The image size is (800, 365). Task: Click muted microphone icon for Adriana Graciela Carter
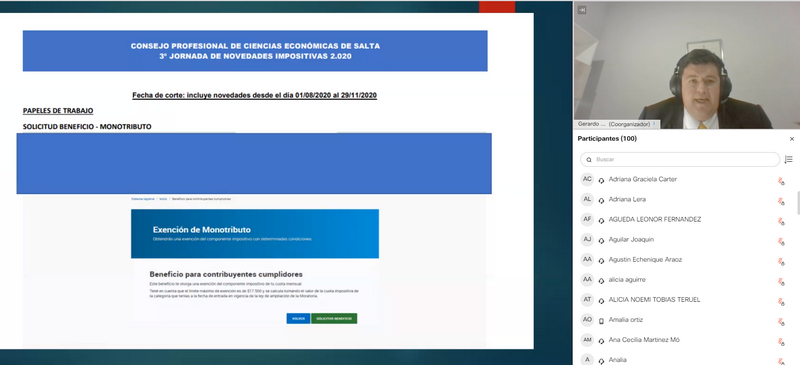781,180
